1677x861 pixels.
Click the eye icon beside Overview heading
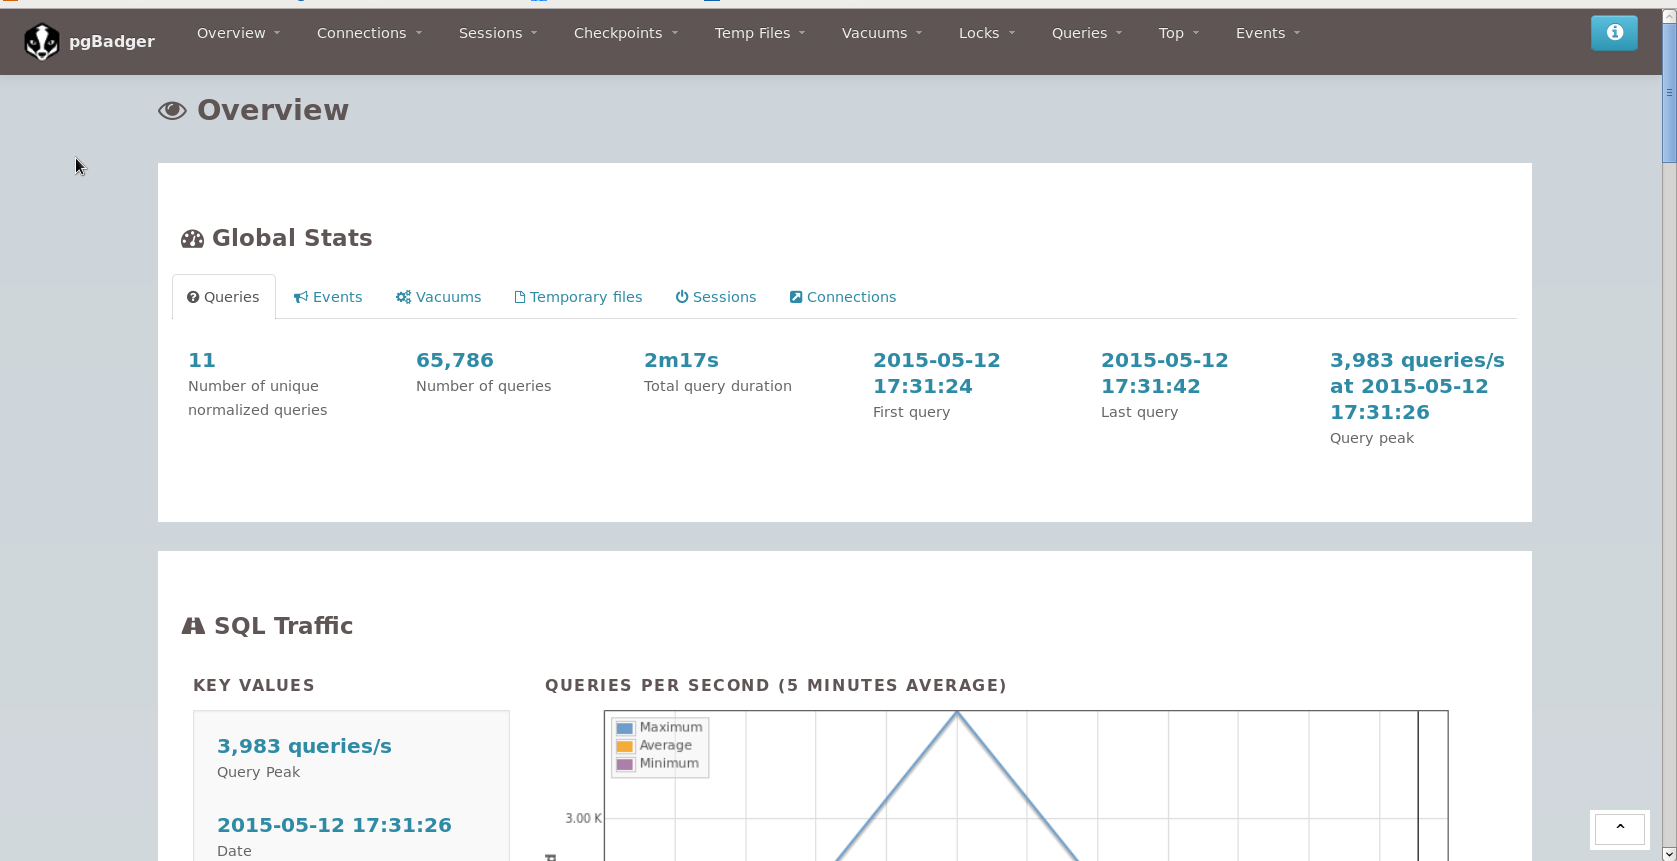[172, 110]
